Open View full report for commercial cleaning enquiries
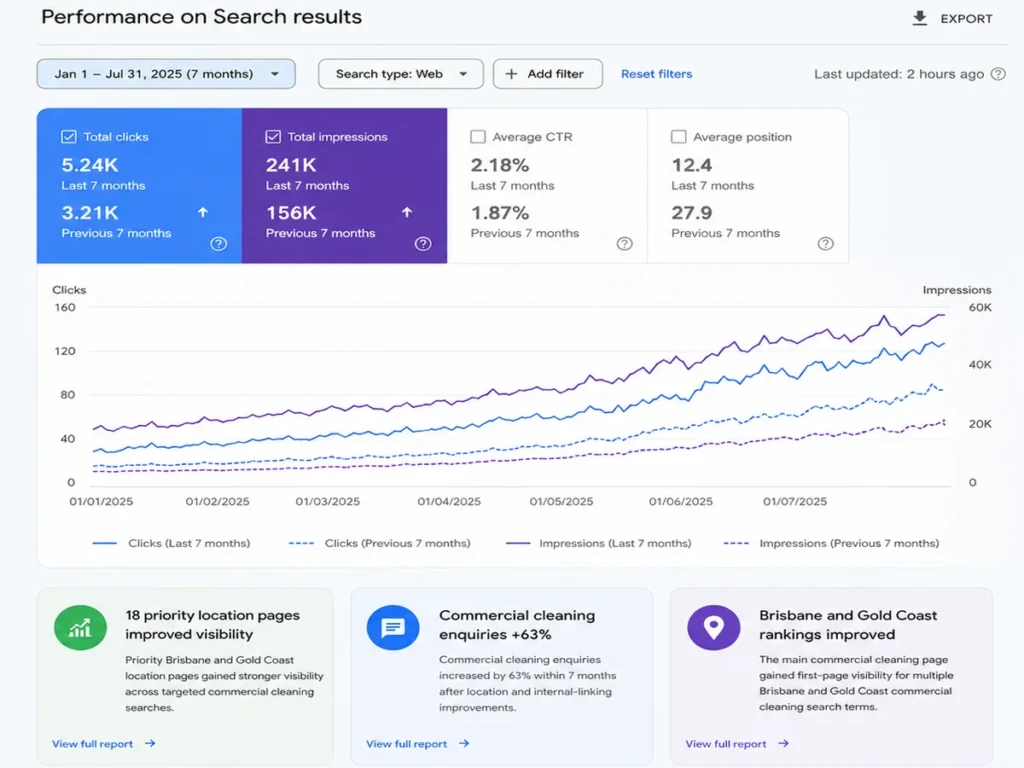Image resolution: width=1024 pixels, height=768 pixels. [406, 744]
